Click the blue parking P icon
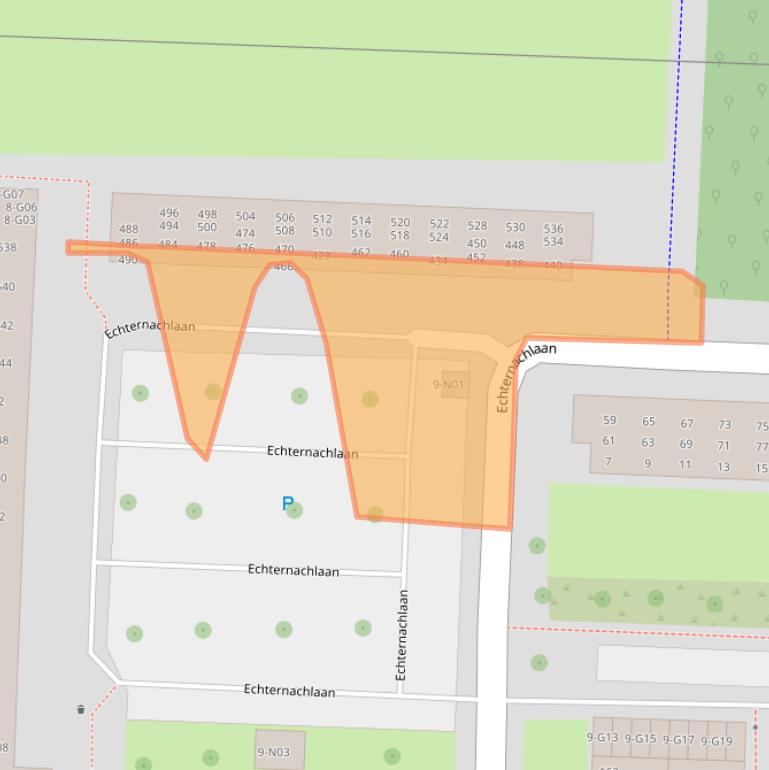Viewport: 769px width, 770px height. 287,504
